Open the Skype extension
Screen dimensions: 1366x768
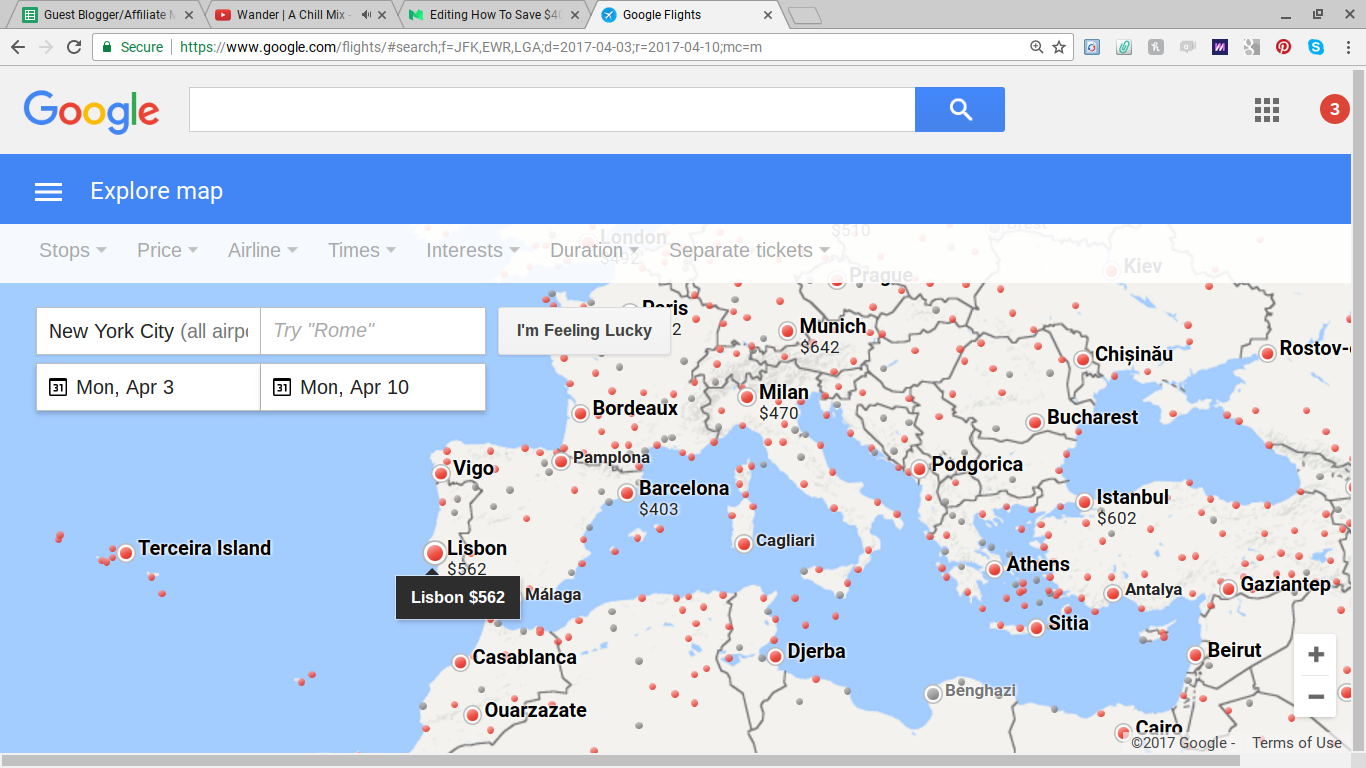pyautogui.click(x=1315, y=47)
